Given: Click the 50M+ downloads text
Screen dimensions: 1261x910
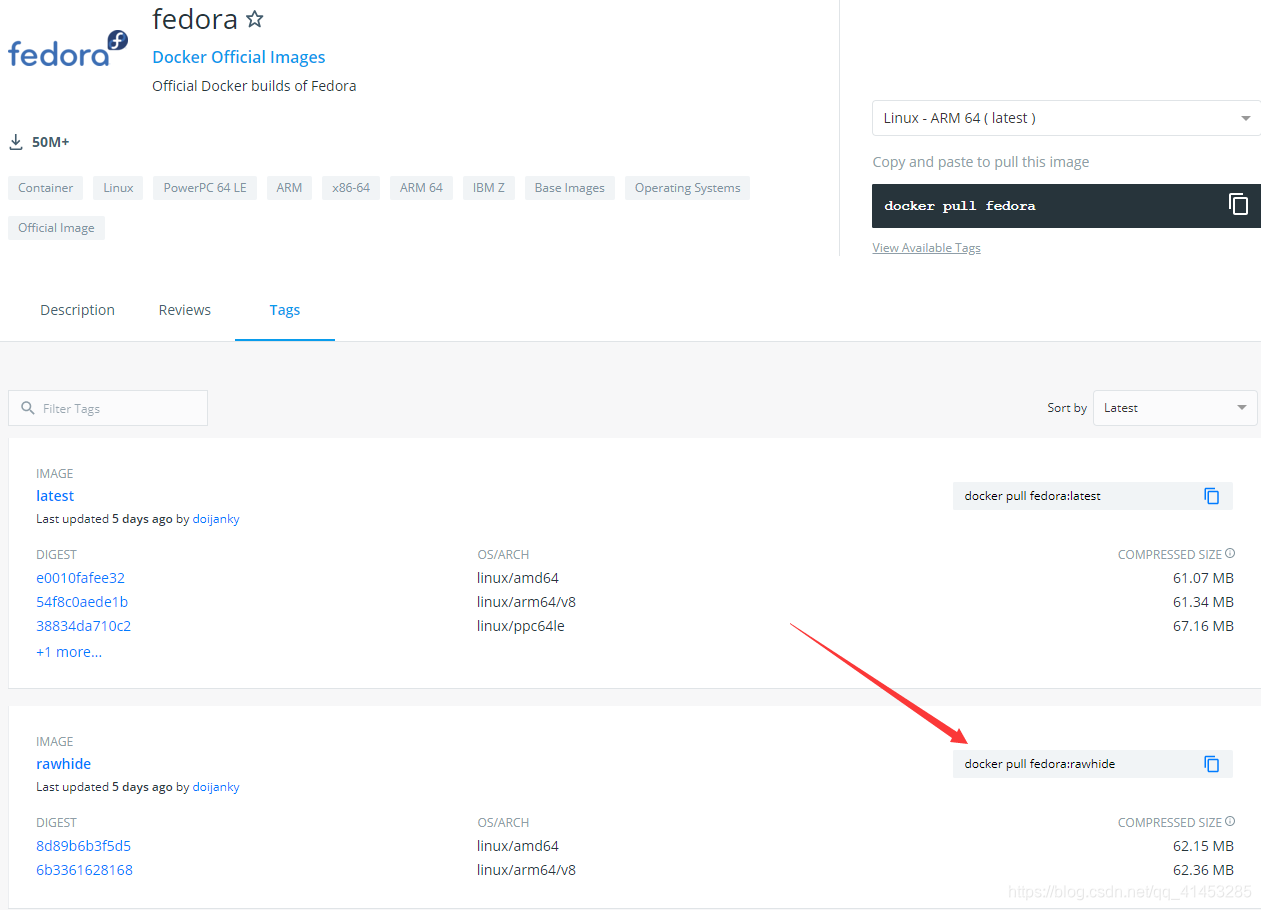Looking at the screenshot, I should point(51,142).
